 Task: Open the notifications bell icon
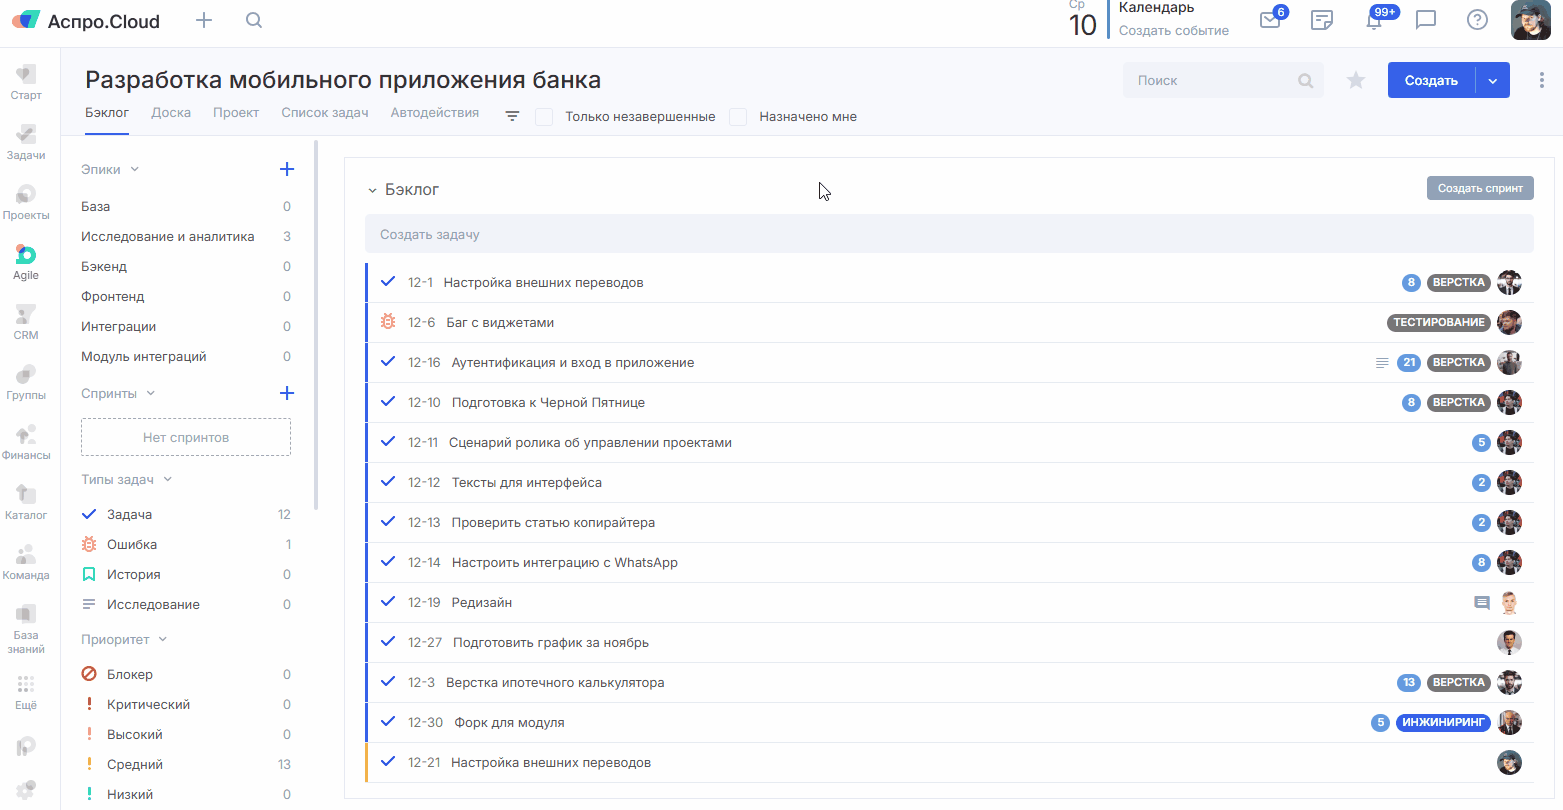click(x=1375, y=20)
